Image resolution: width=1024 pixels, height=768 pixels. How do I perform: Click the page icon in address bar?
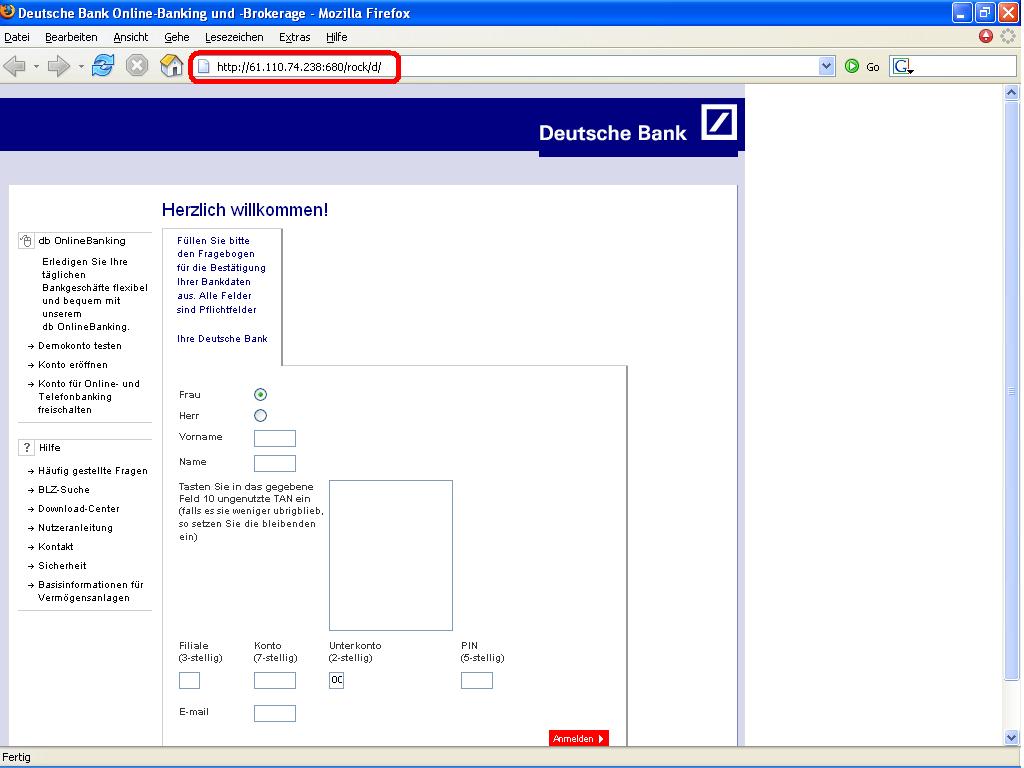pyautogui.click(x=204, y=67)
